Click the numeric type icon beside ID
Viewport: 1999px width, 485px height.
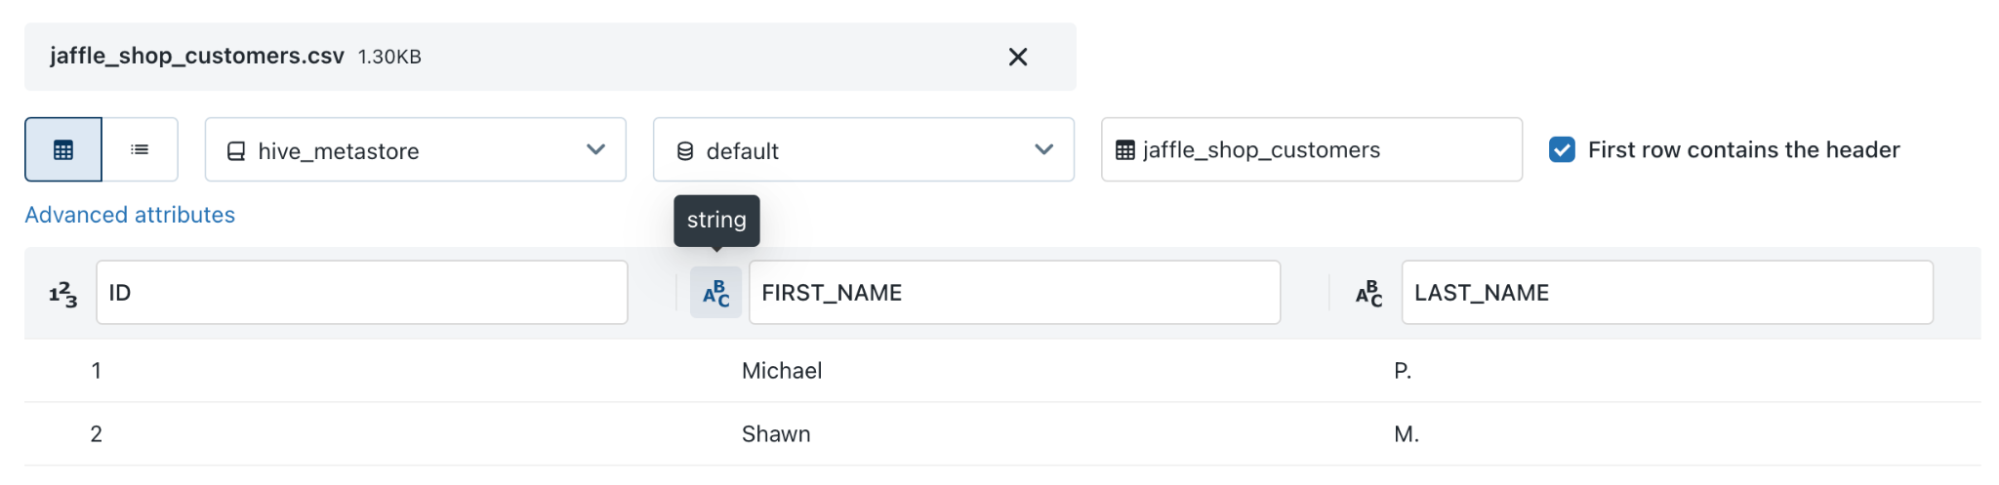pos(63,293)
